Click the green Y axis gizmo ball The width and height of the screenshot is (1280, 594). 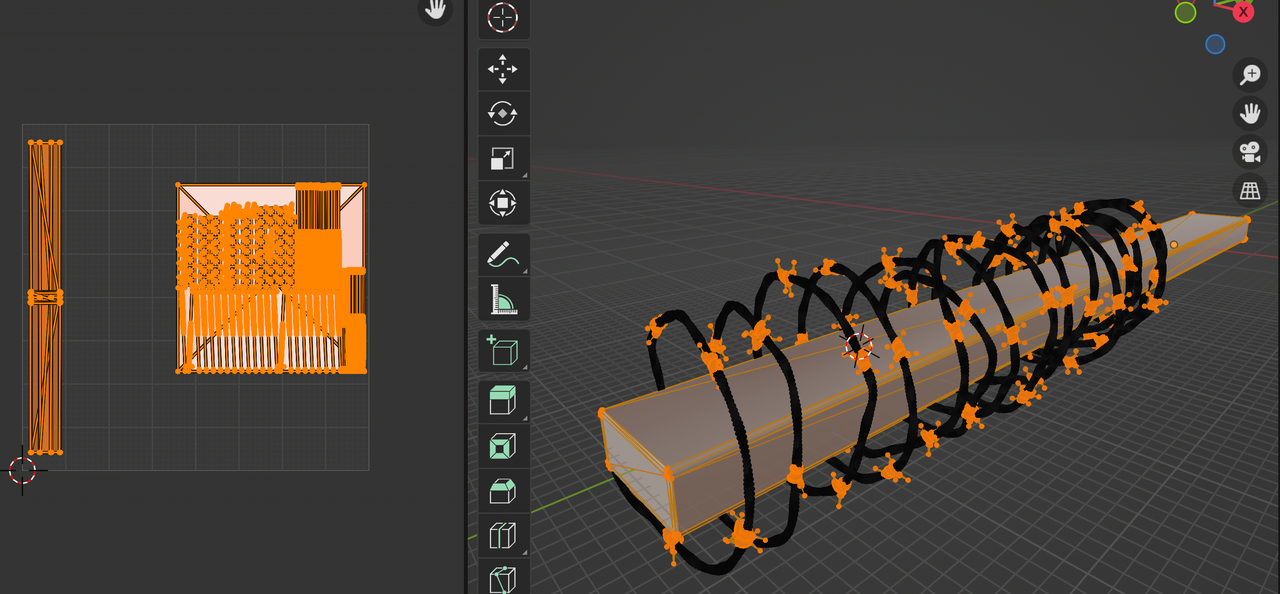coord(1185,12)
